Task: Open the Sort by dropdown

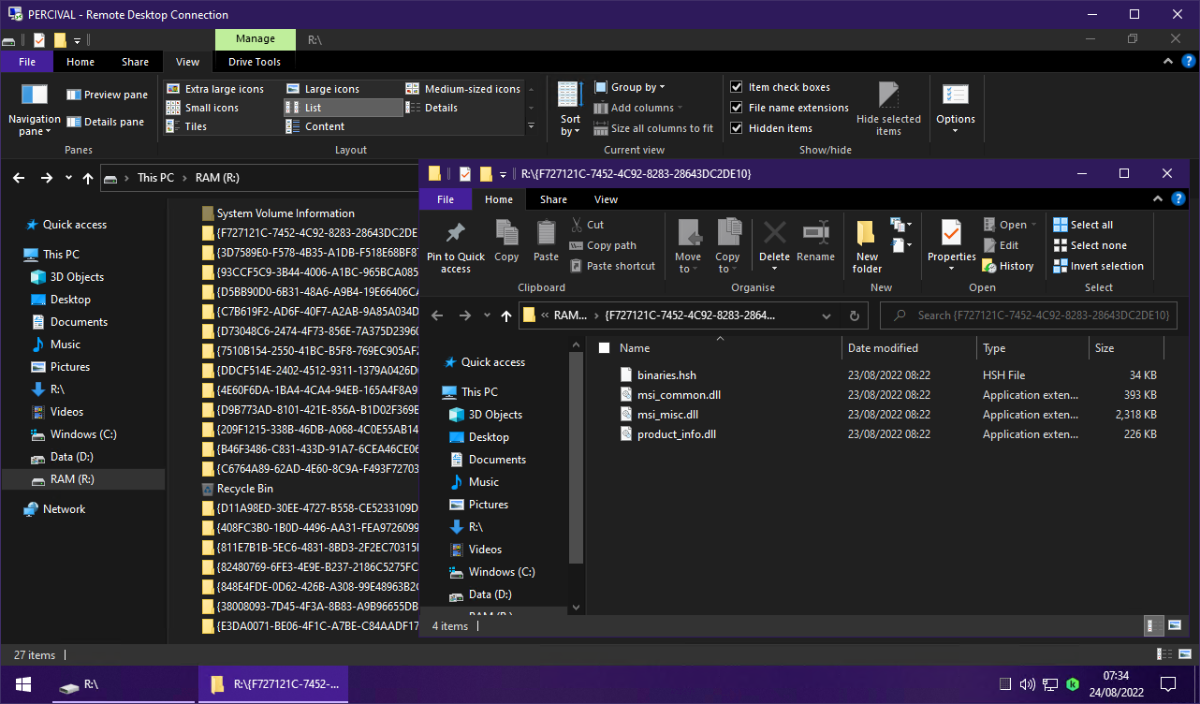Action: pos(569,109)
